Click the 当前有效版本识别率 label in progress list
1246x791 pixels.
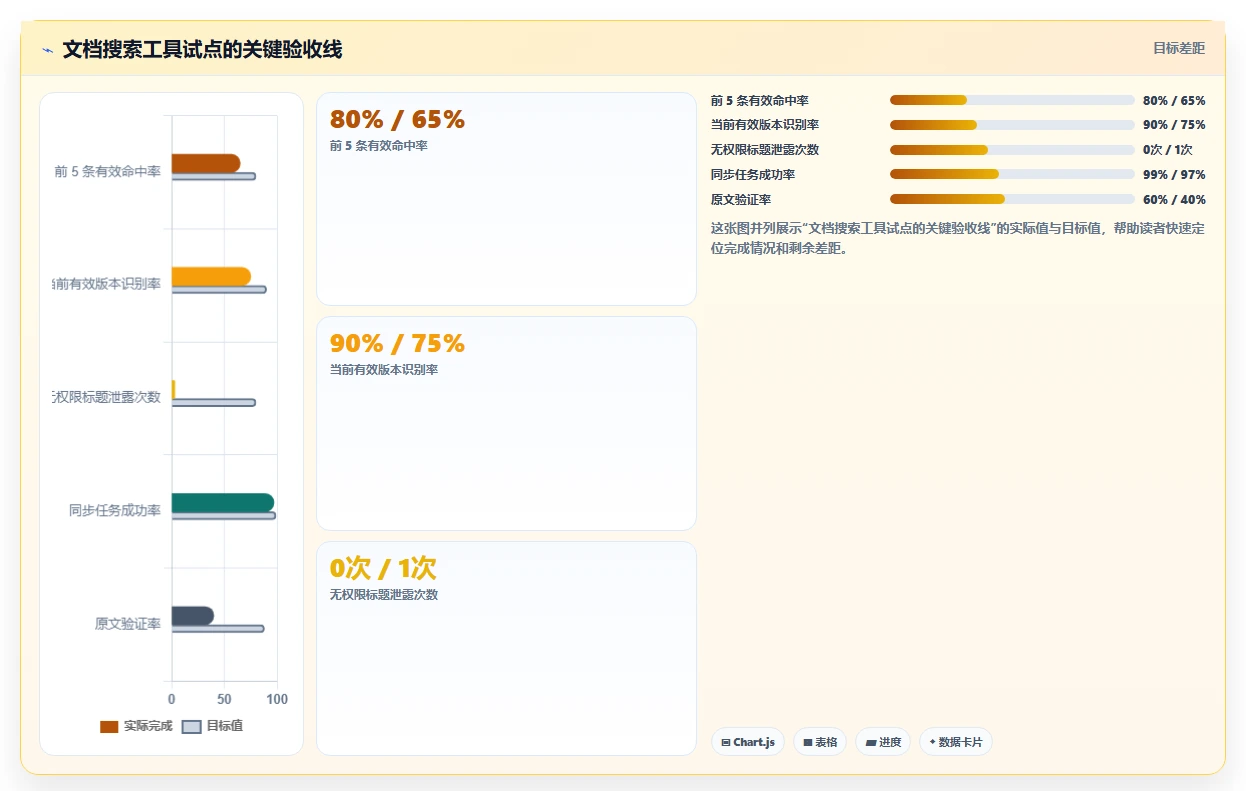pos(765,125)
